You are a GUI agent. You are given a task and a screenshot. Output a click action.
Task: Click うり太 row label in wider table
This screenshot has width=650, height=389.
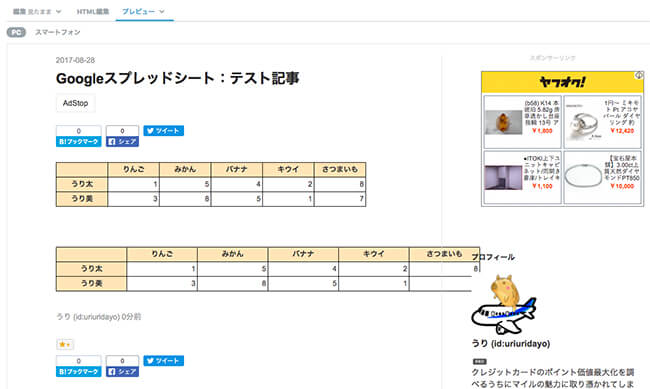[92, 269]
